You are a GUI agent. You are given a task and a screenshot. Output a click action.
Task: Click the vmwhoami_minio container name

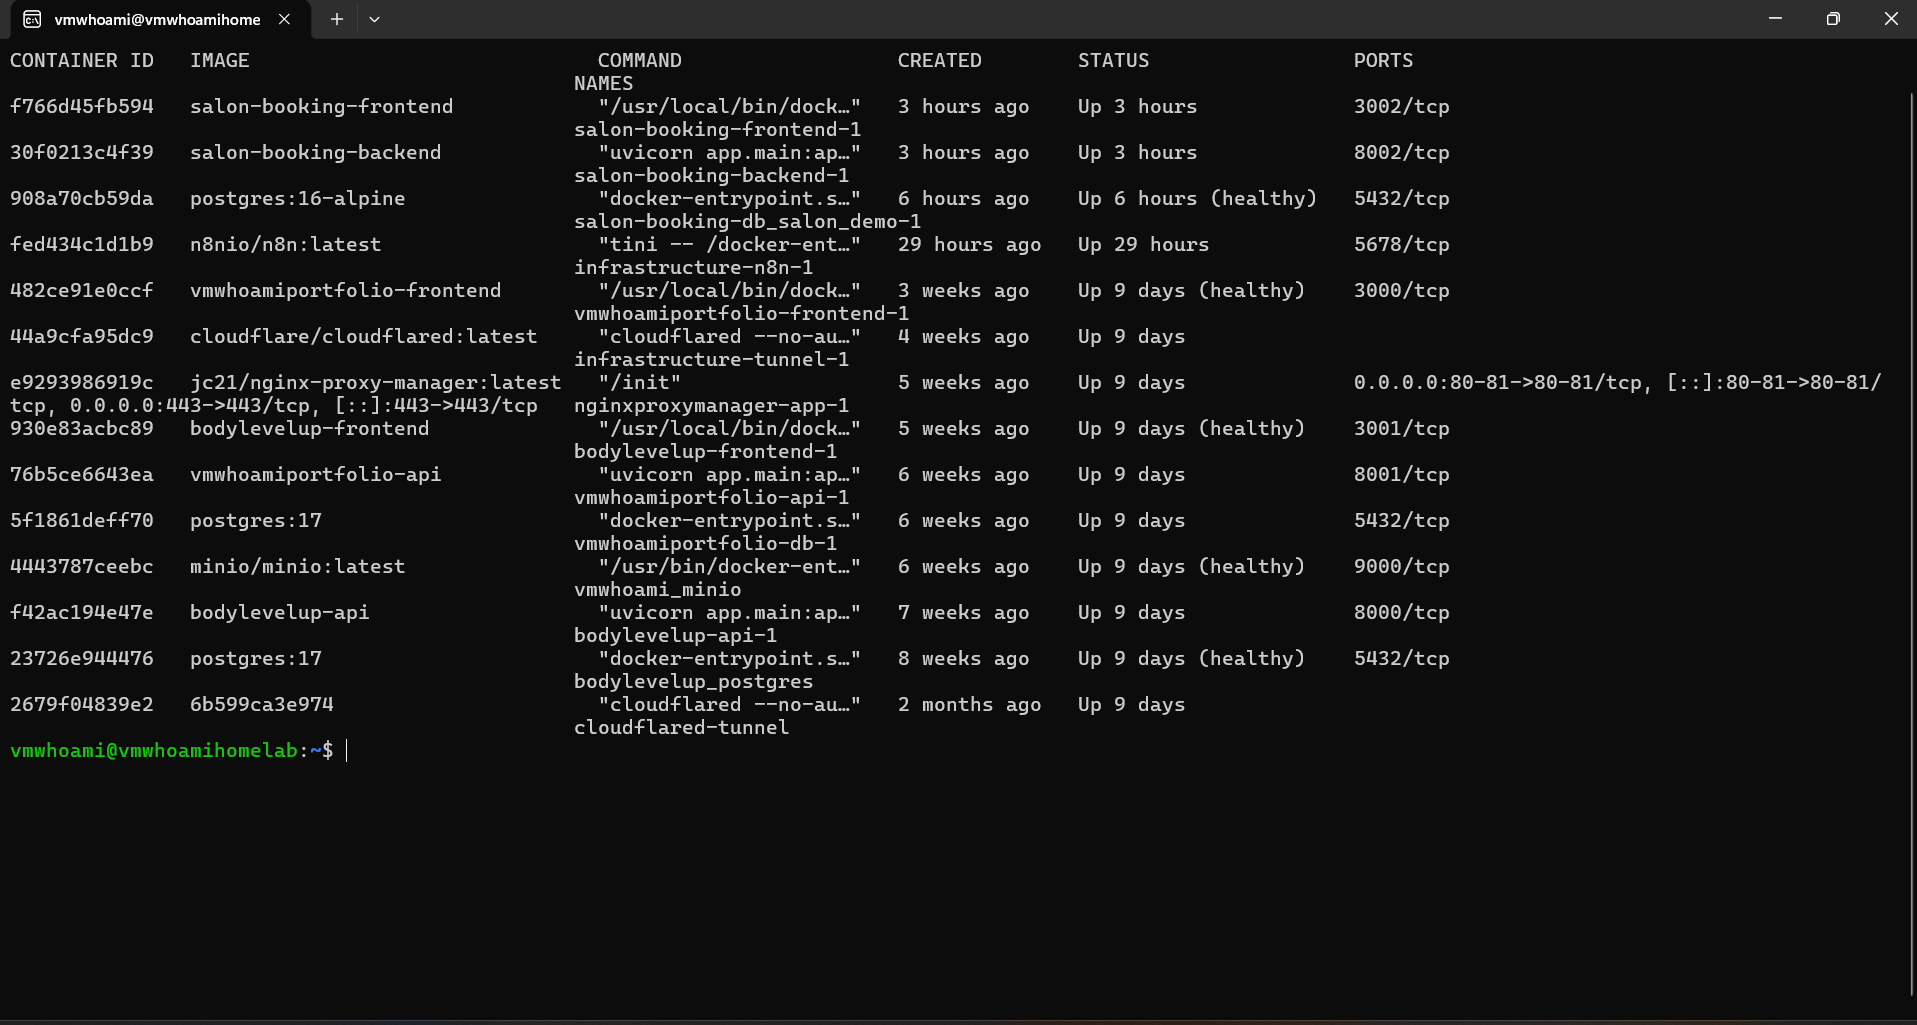[x=657, y=589]
